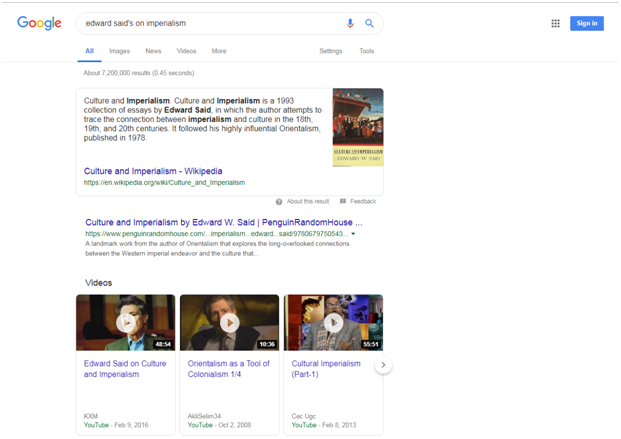
Task: Open the More tab menu
Action: tap(219, 51)
